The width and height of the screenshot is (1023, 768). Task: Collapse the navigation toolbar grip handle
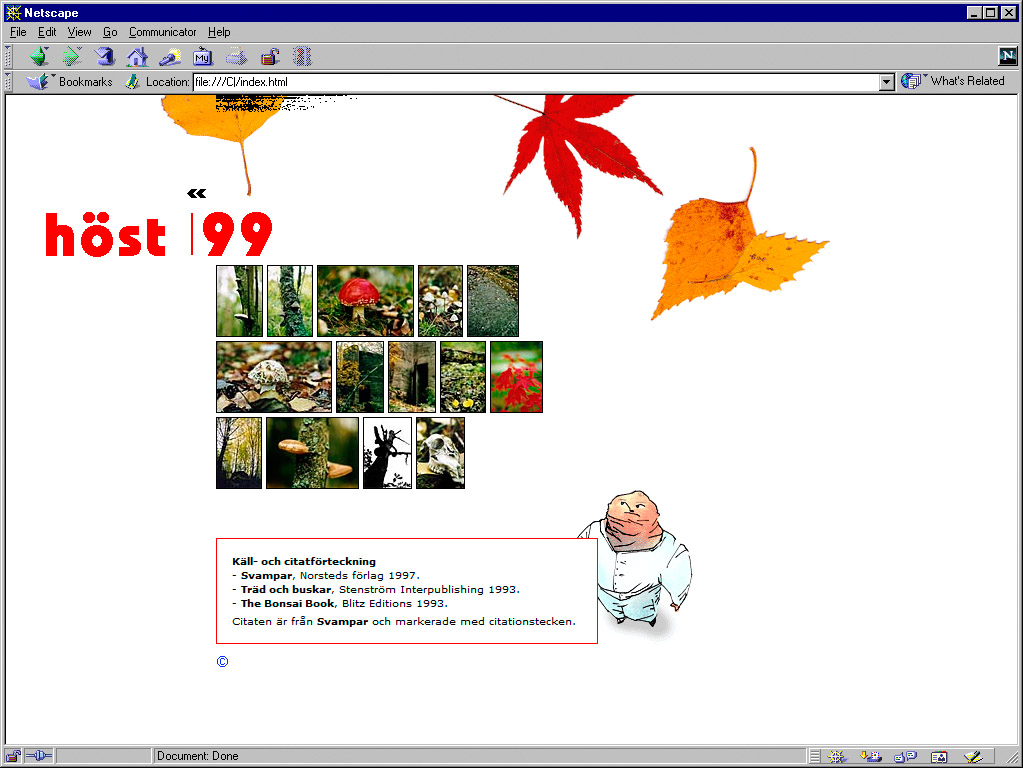pos(9,56)
